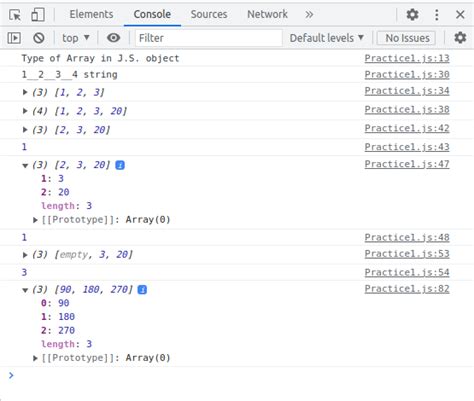Select the '1: 3' property row

[52, 178]
